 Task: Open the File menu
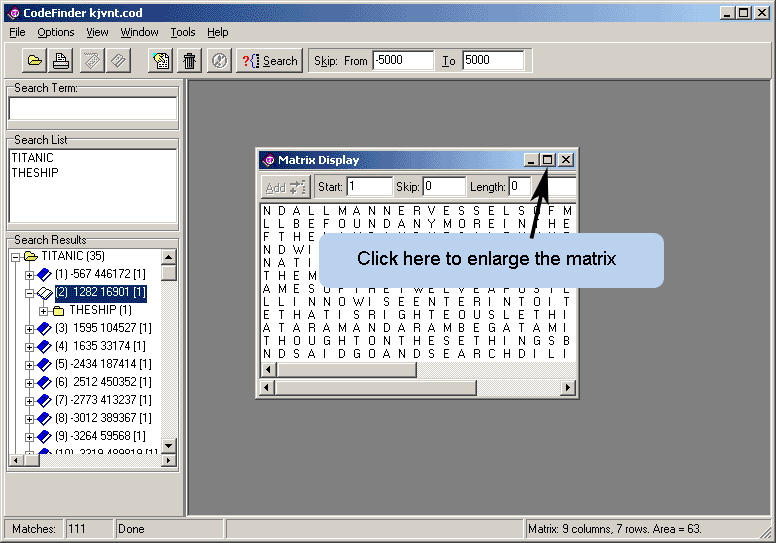(x=17, y=32)
